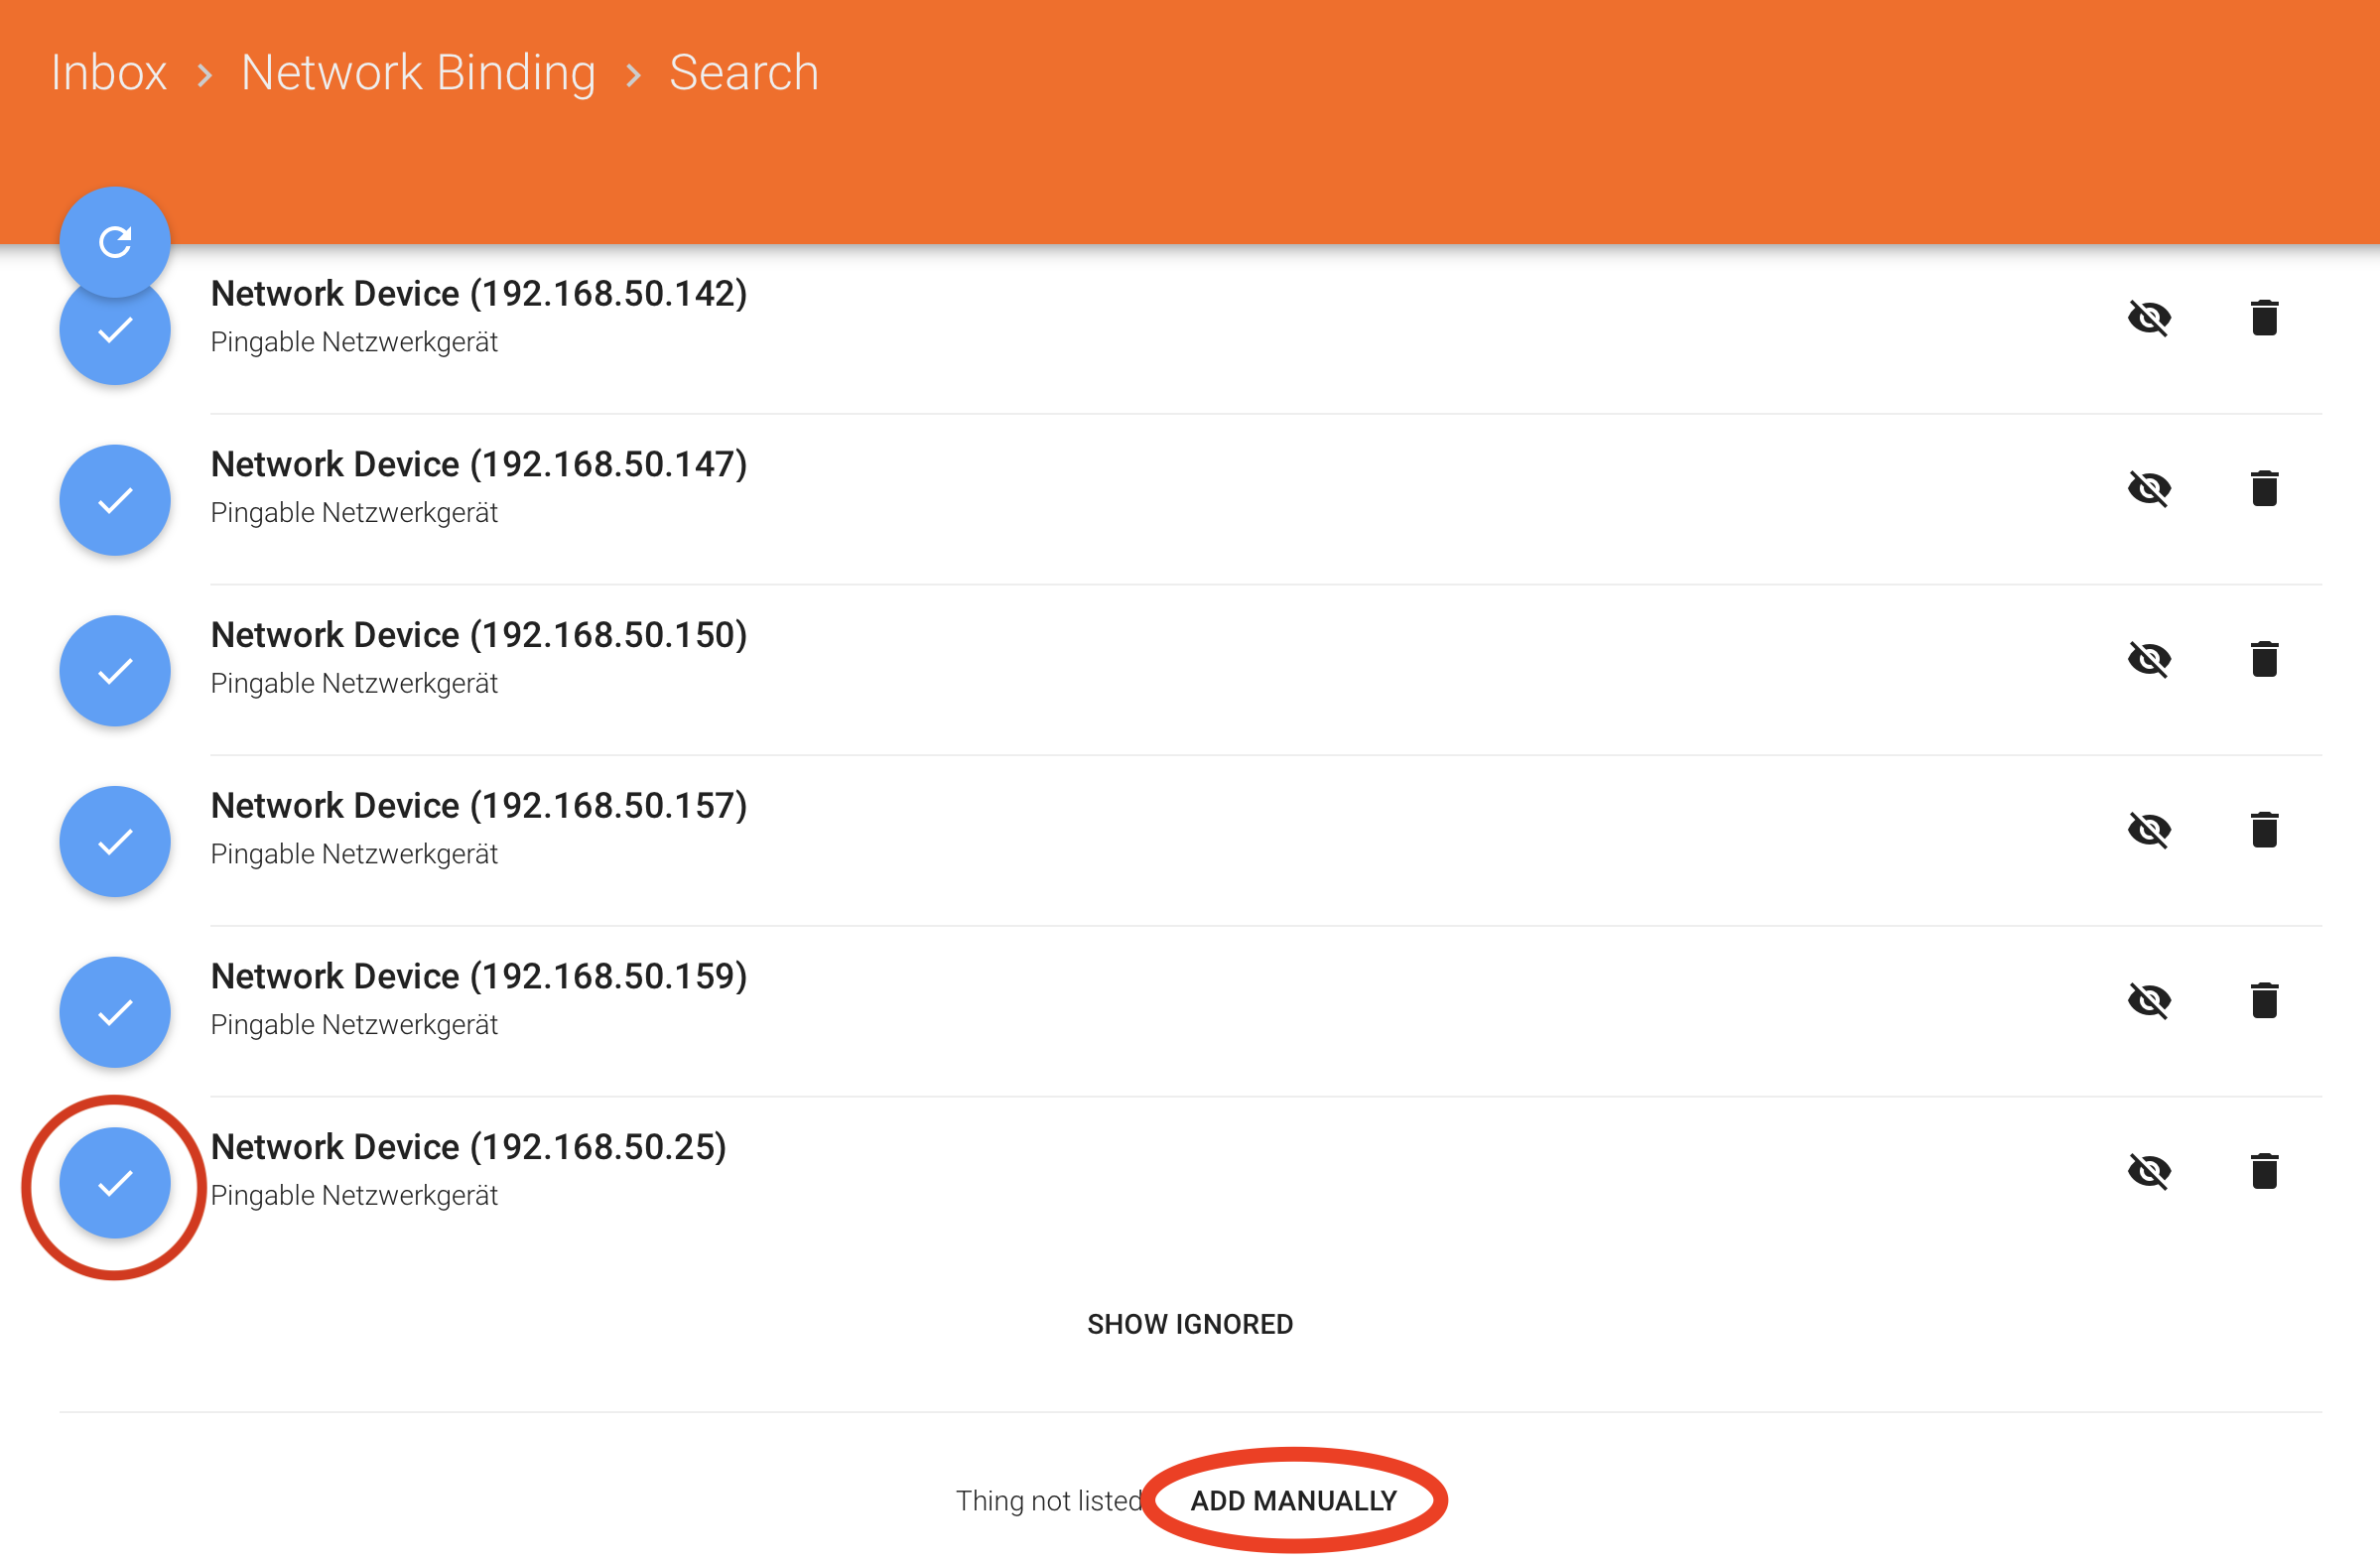Approve Network Device 192.168.50.157 checkmark
2380x1562 pixels.
pos(115,842)
